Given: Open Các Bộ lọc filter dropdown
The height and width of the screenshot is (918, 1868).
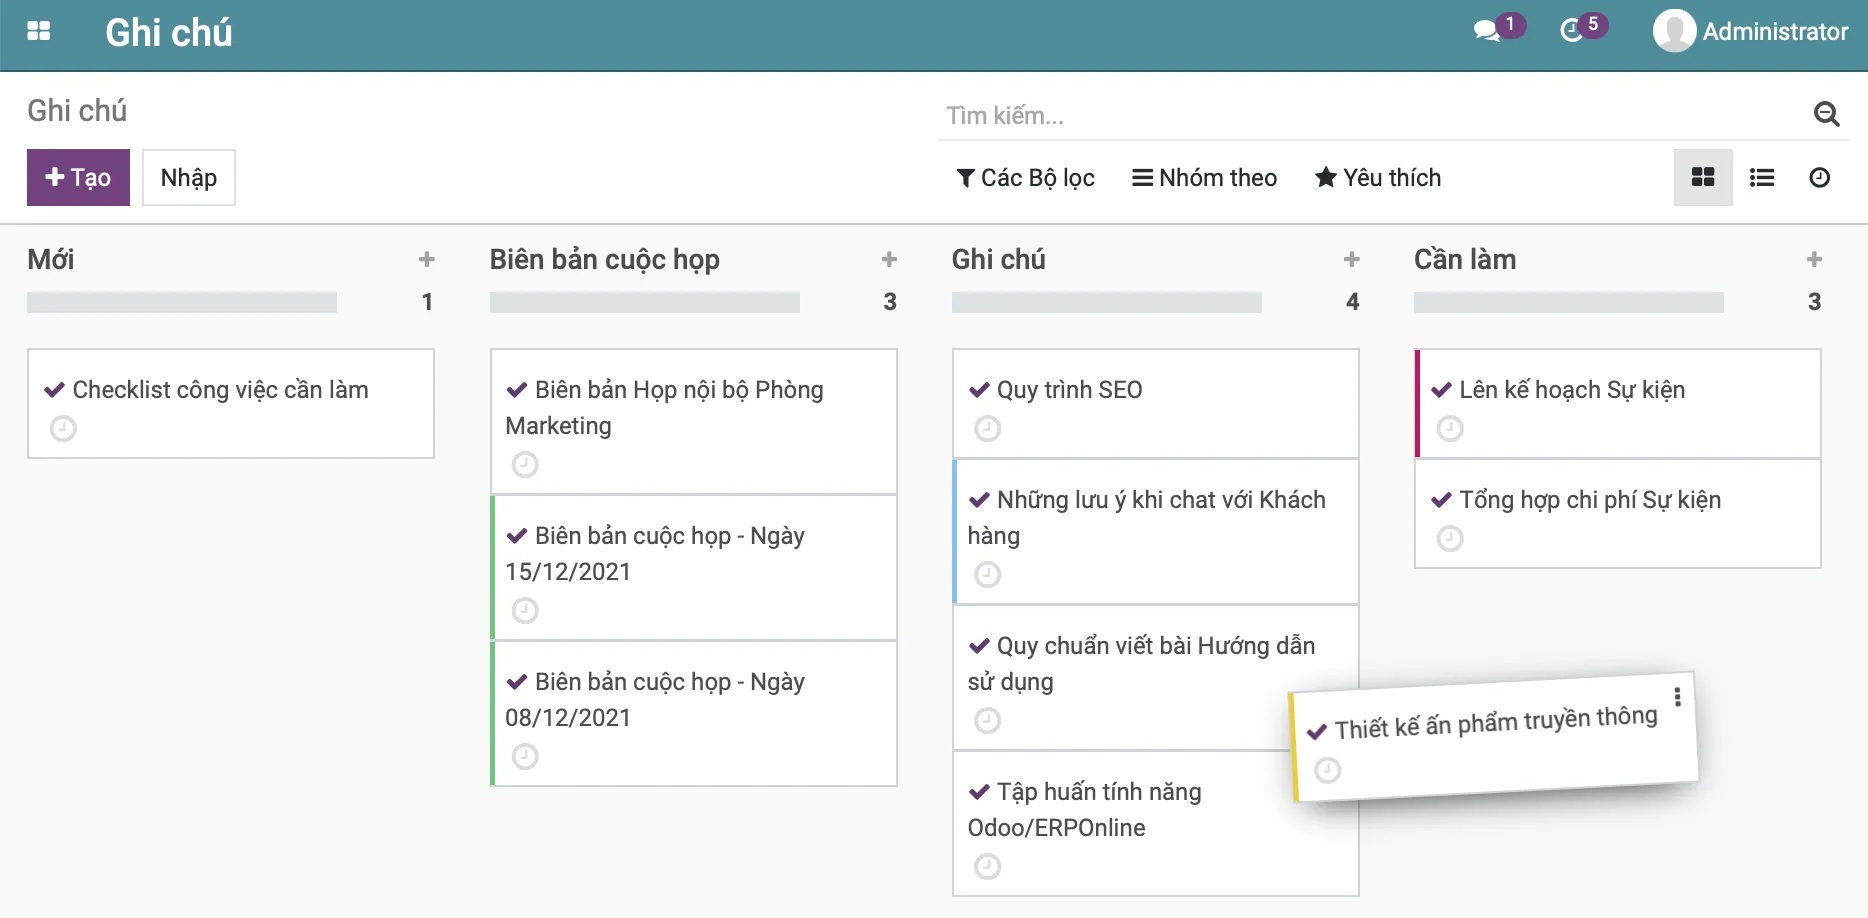Looking at the screenshot, I should (x=1025, y=178).
